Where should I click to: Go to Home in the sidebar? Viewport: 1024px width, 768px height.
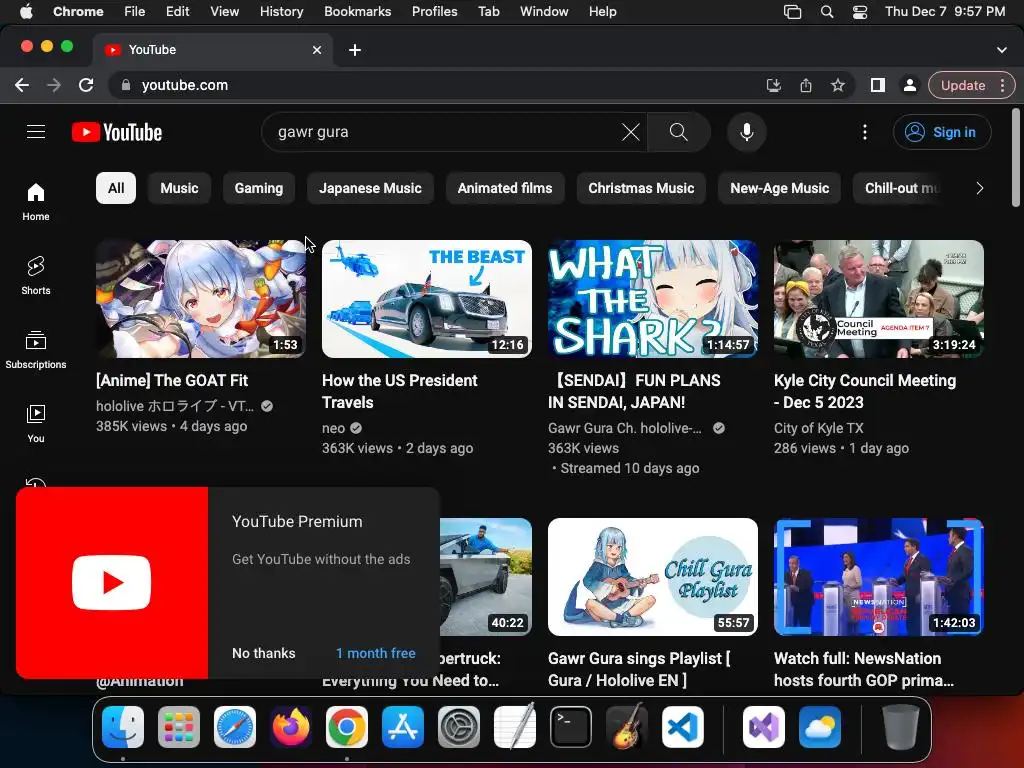tap(36, 202)
